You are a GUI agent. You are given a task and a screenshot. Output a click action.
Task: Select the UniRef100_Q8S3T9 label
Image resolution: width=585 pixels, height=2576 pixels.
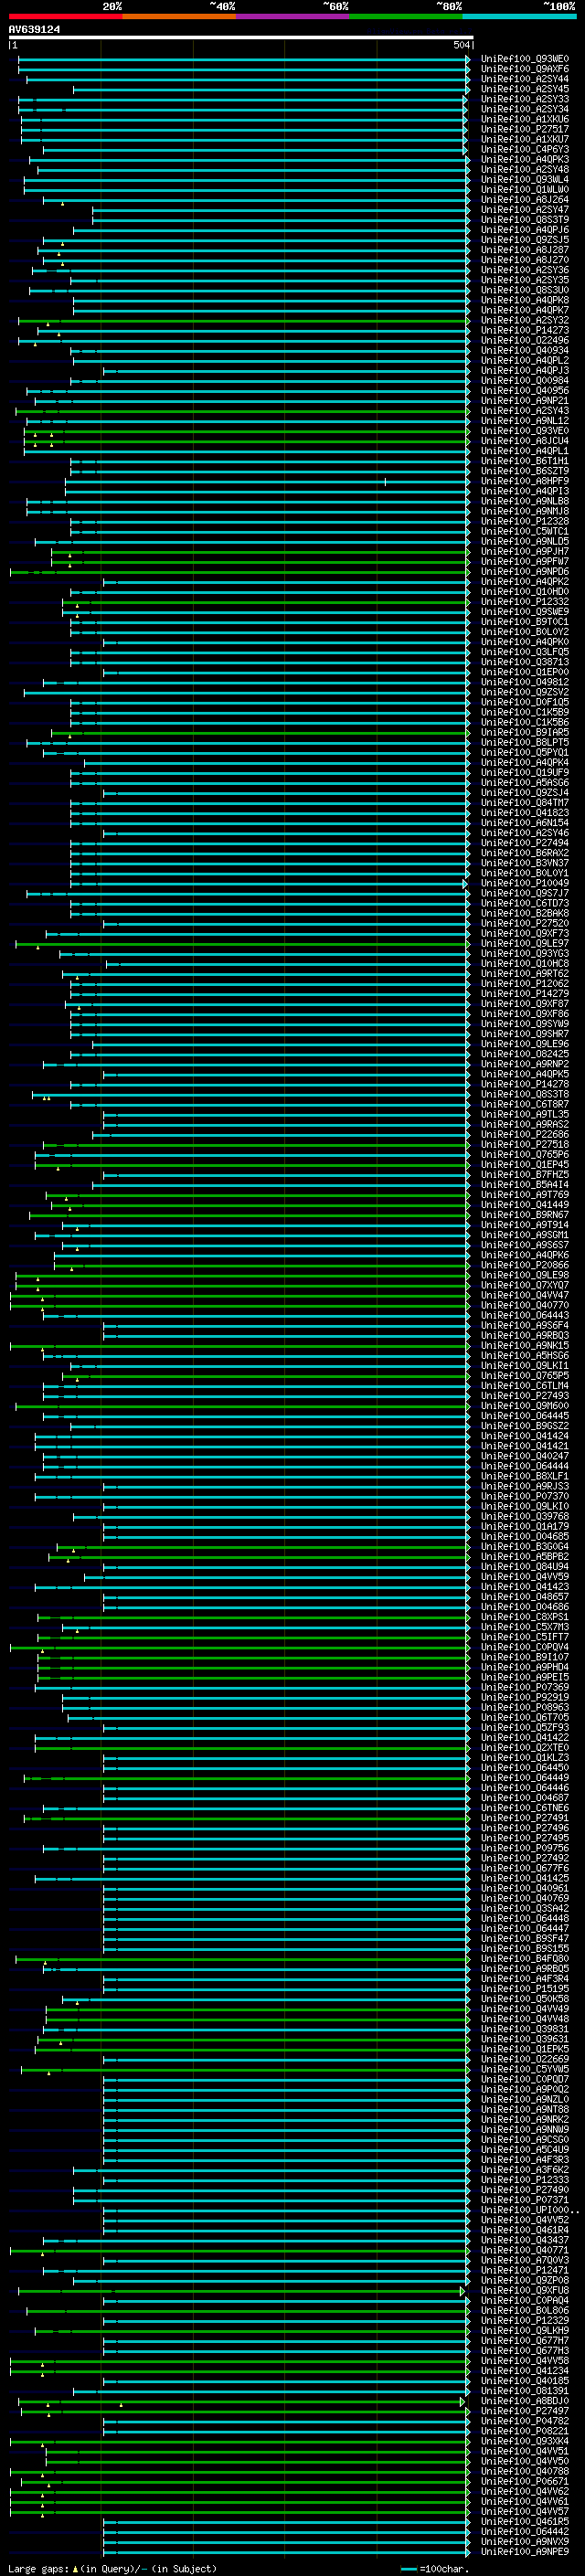[x=525, y=220]
